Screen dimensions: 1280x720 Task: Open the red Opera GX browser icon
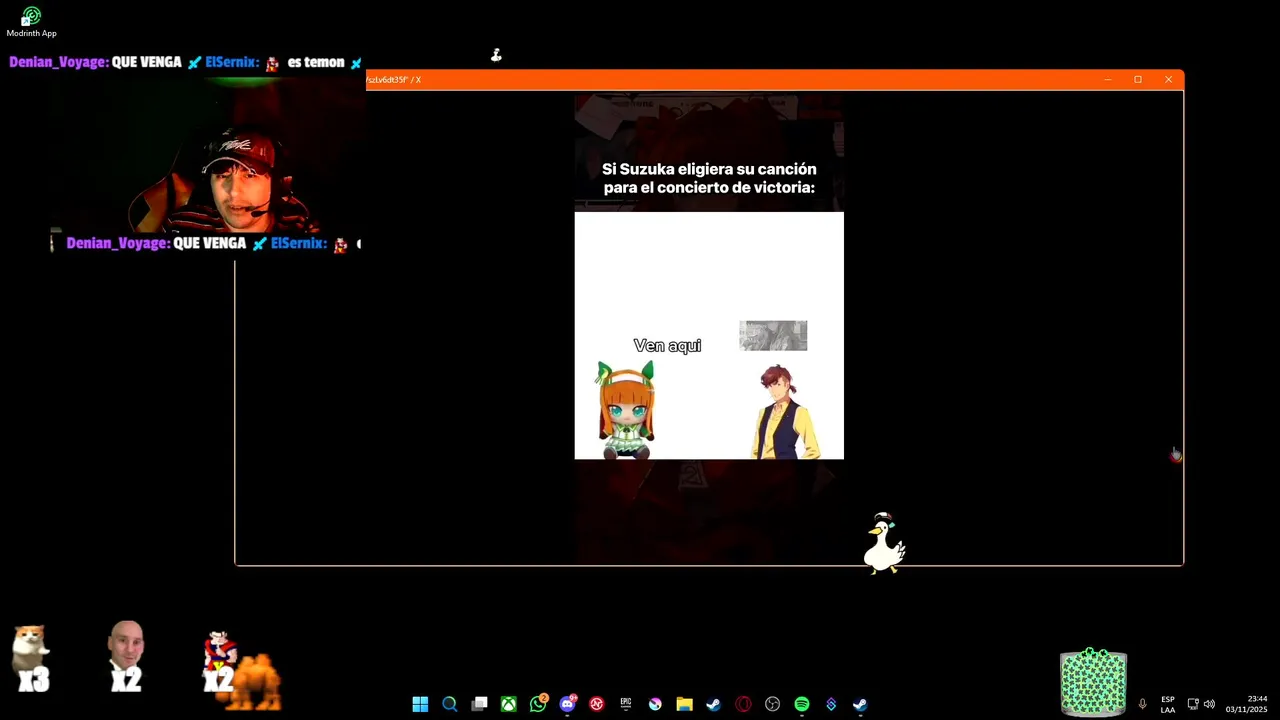pos(743,704)
